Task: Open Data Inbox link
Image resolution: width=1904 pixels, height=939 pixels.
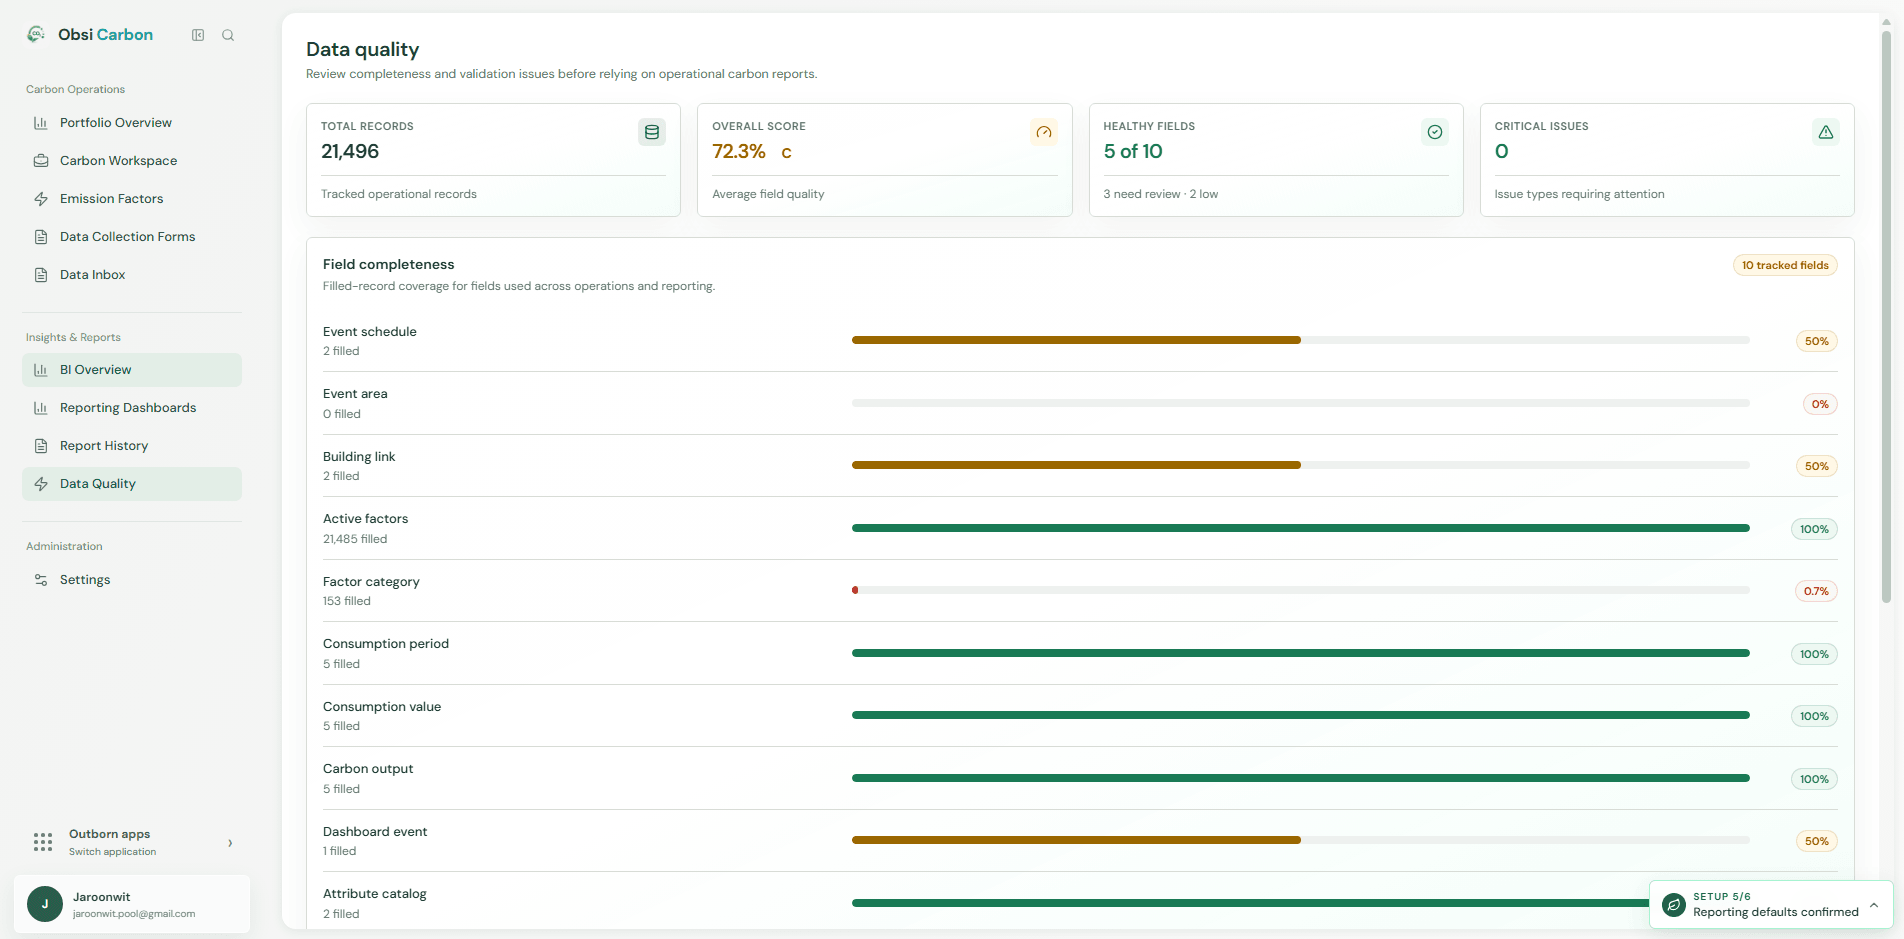Action: [x=132, y=275]
